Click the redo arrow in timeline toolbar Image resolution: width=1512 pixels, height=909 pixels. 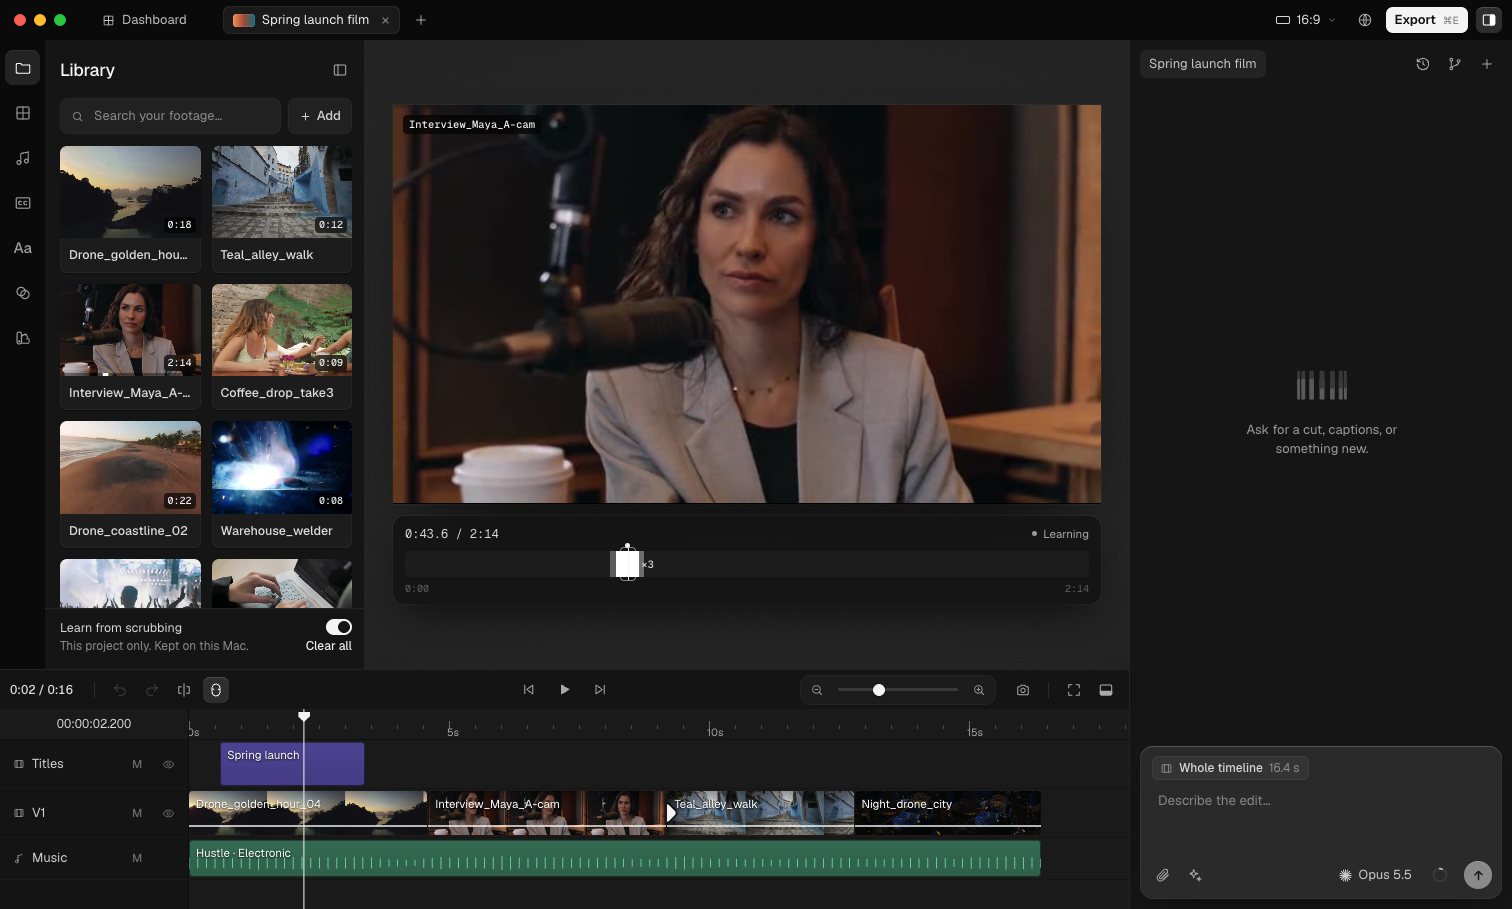click(x=152, y=690)
